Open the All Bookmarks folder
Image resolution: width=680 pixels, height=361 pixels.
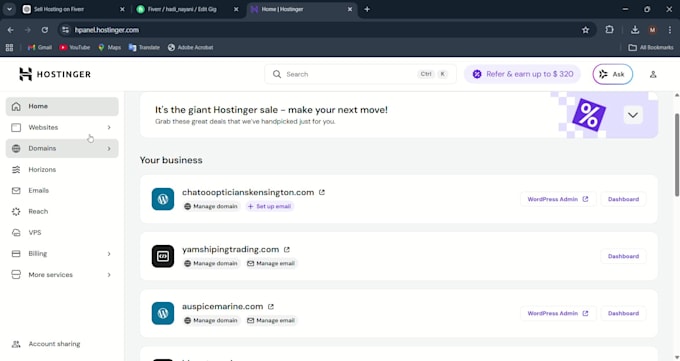(651, 48)
